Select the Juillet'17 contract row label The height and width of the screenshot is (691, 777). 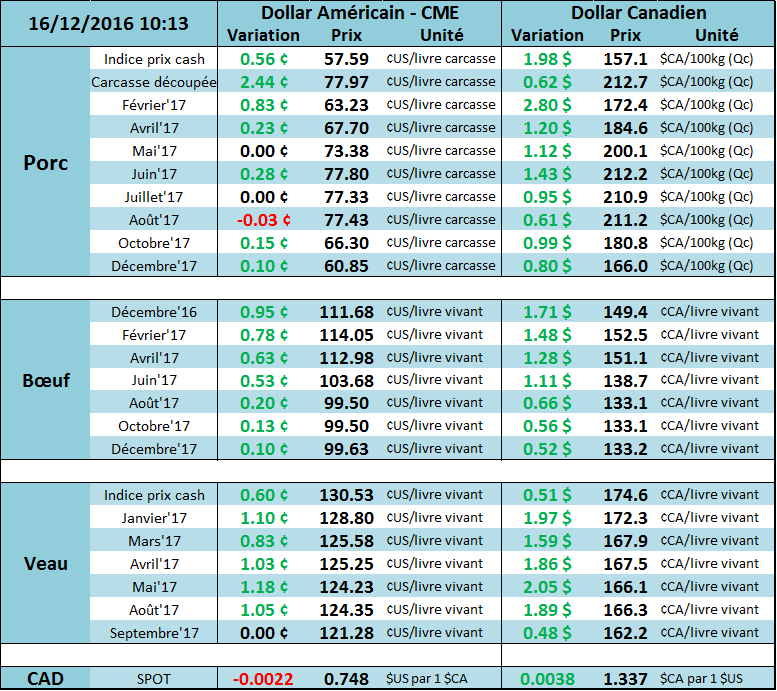coord(154,197)
